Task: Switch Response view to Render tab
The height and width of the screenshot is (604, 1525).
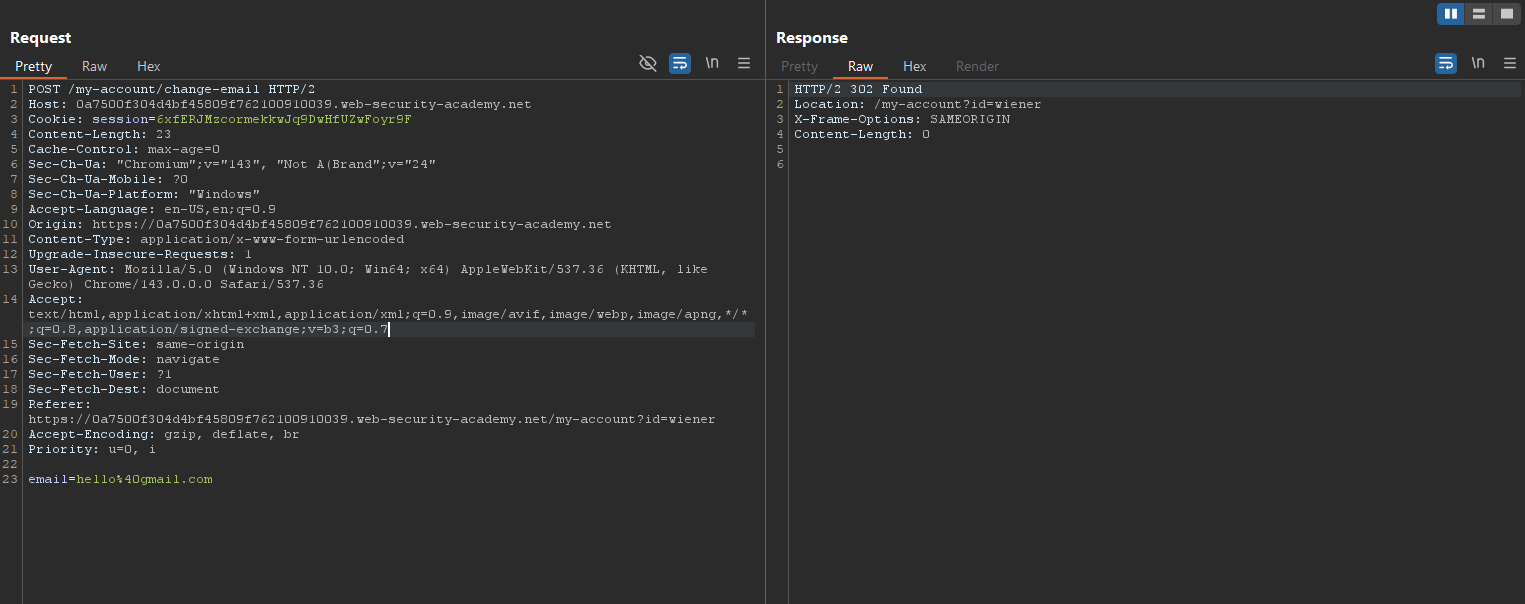Action: coord(977,66)
